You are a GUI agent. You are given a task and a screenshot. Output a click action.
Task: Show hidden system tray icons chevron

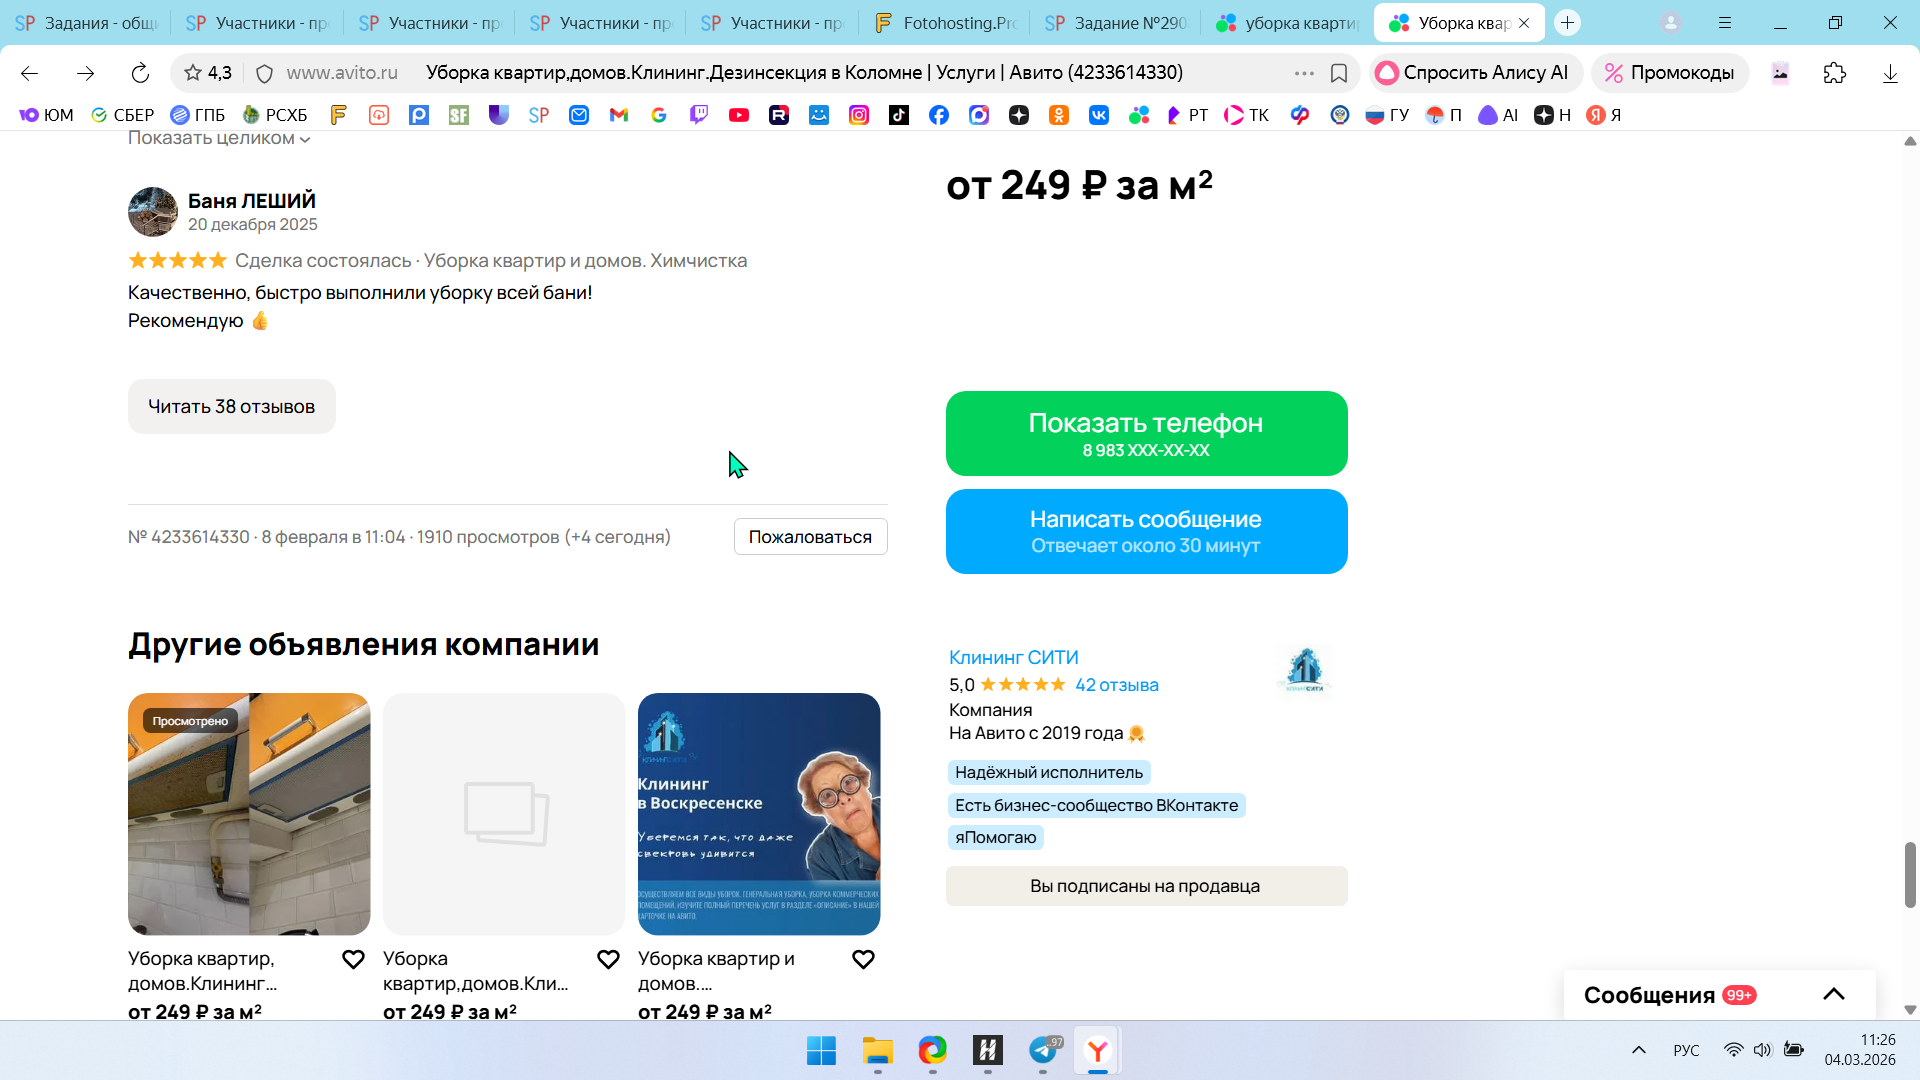coord(1638,1050)
